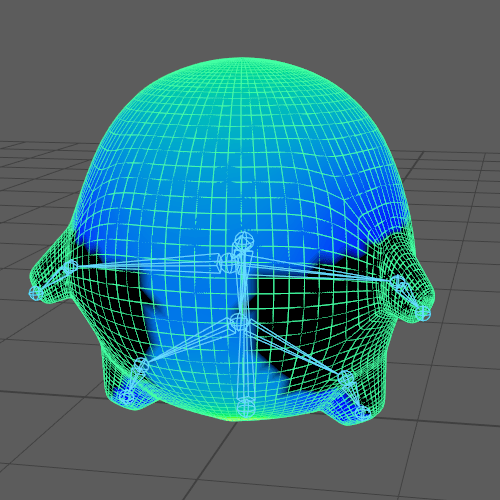Select the front-left leg tip joint
The height and width of the screenshot is (500, 500).
pos(126,397)
